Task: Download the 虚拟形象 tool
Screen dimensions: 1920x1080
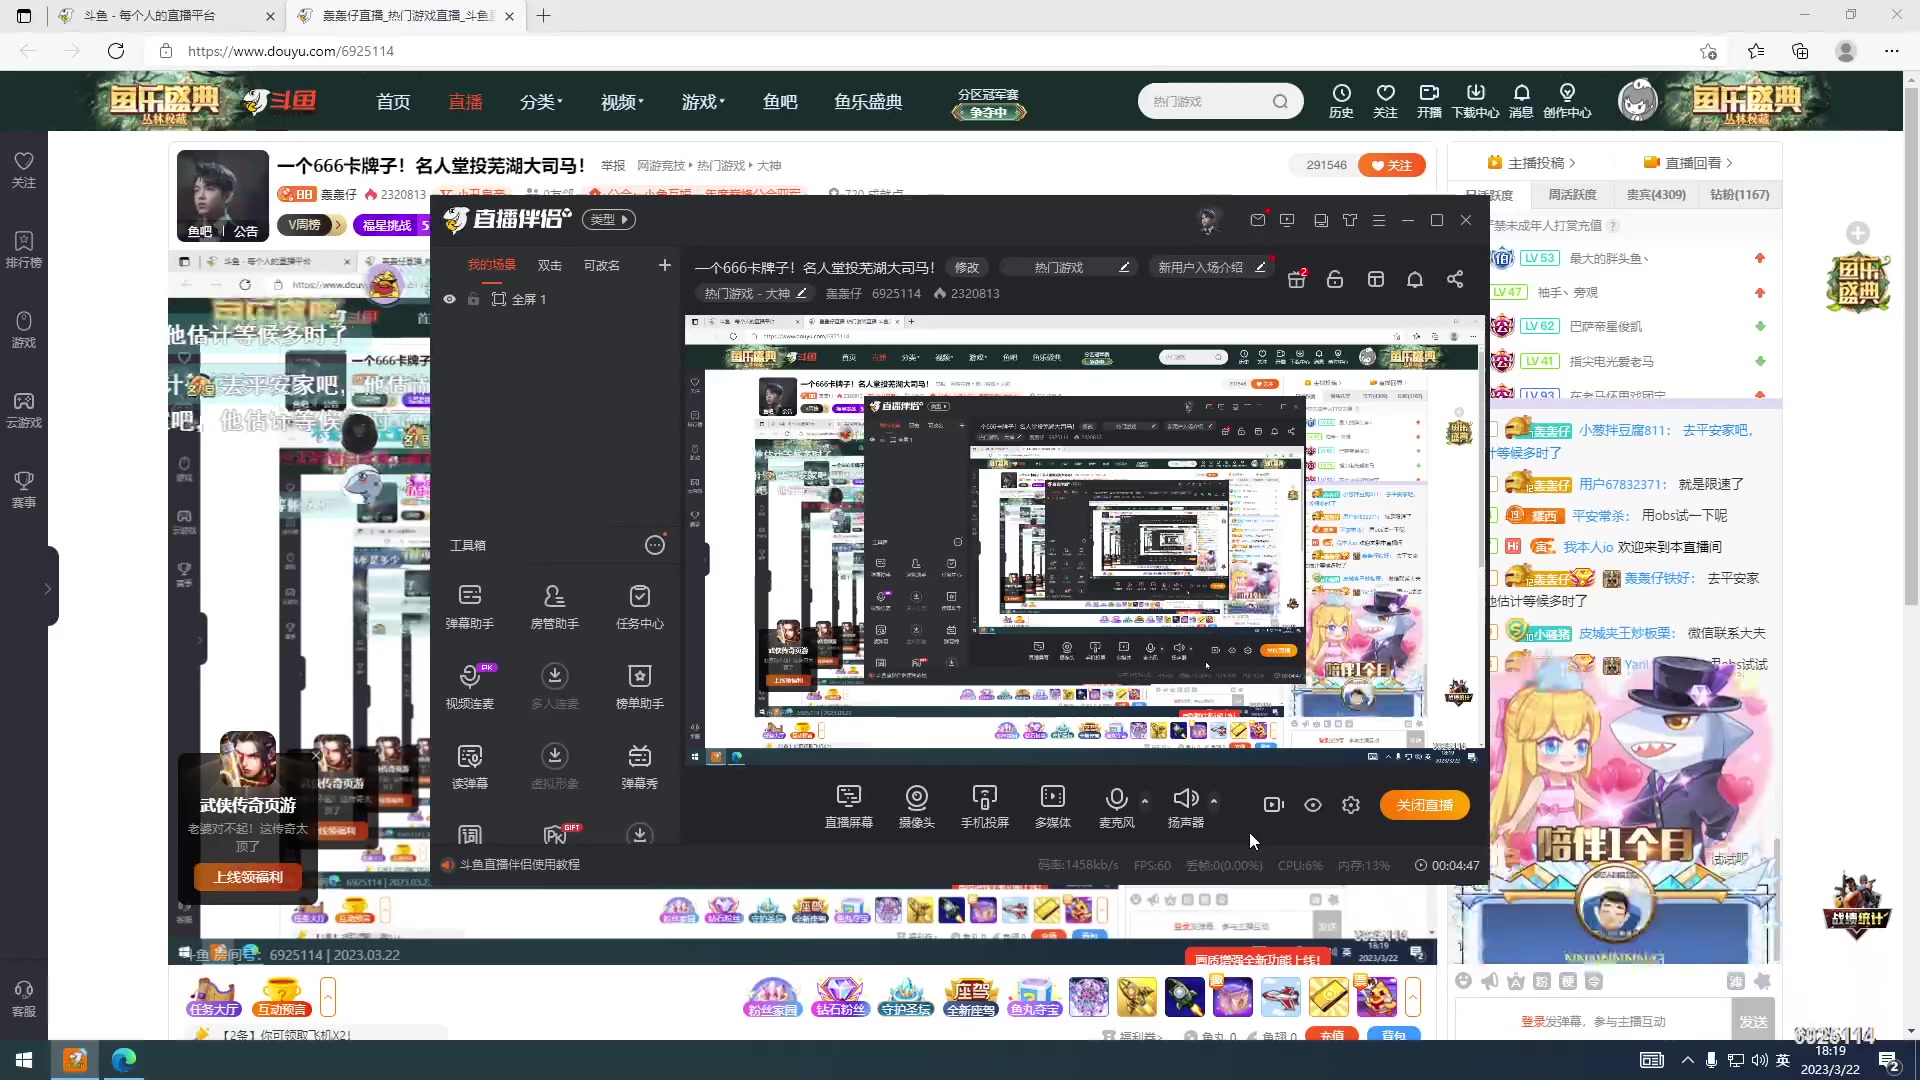Action: pos(554,766)
